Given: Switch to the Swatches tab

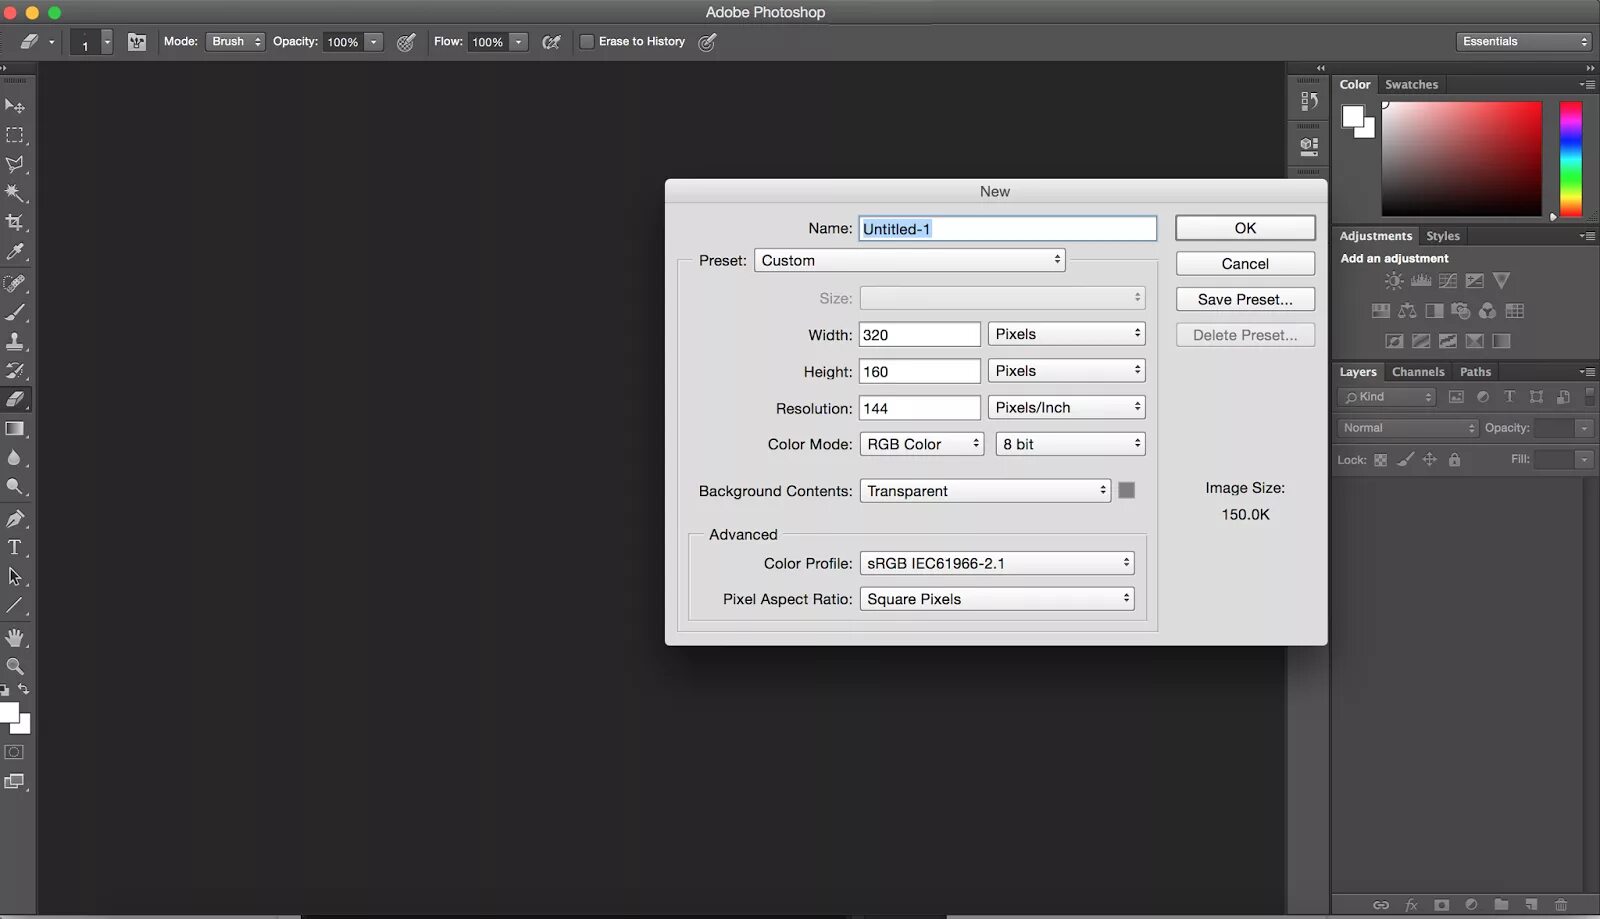Looking at the screenshot, I should 1411,85.
